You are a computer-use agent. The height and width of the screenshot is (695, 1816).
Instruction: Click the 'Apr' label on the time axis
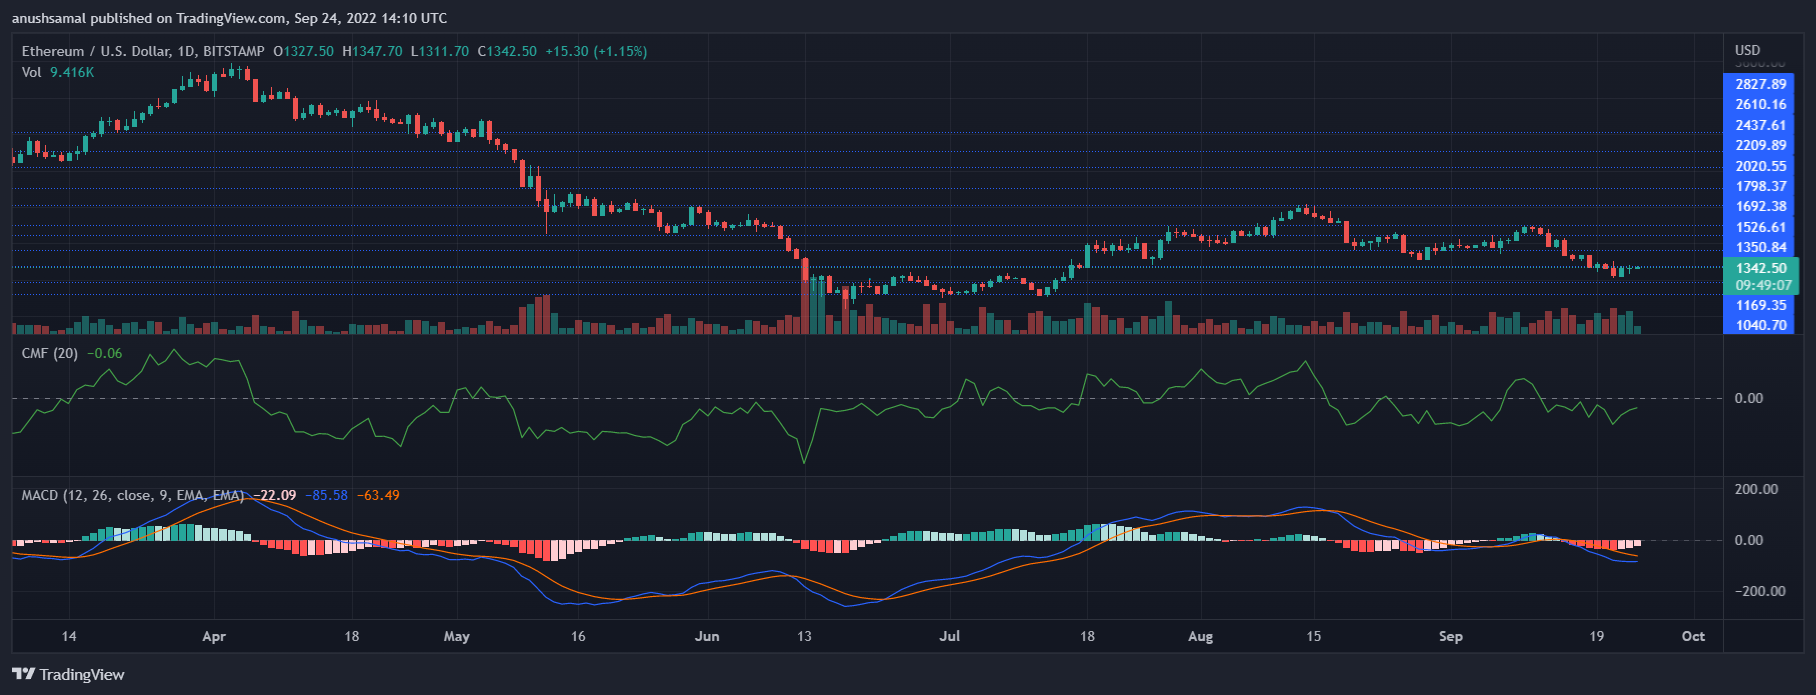coord(214,636)
